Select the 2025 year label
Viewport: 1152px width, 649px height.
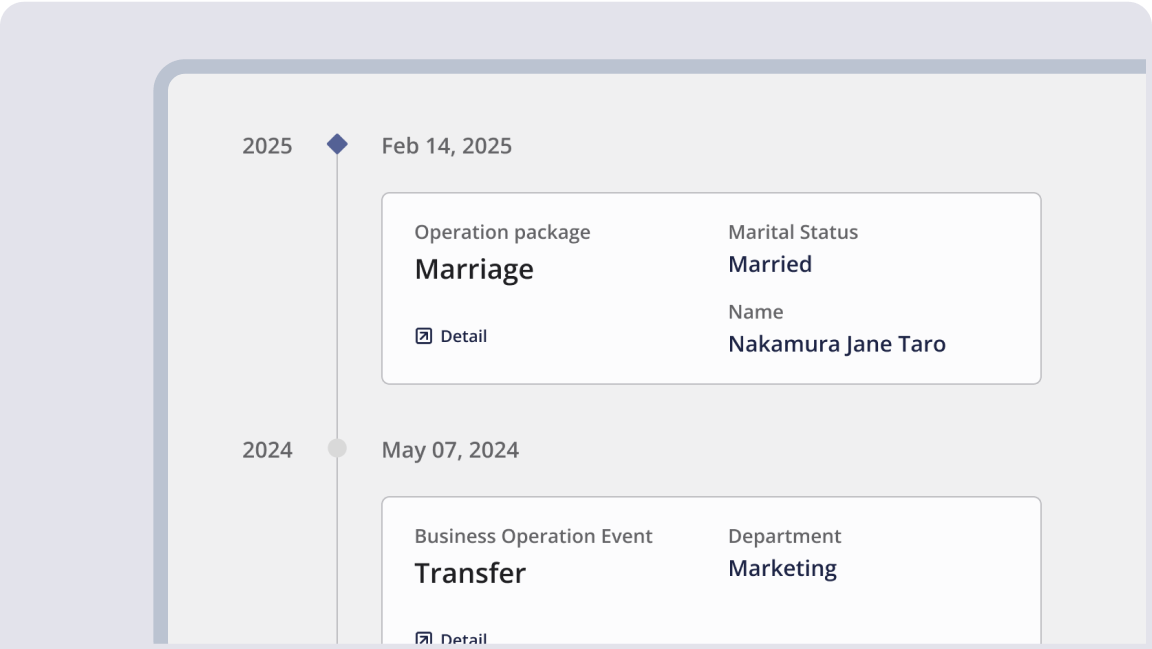(267, 146)
